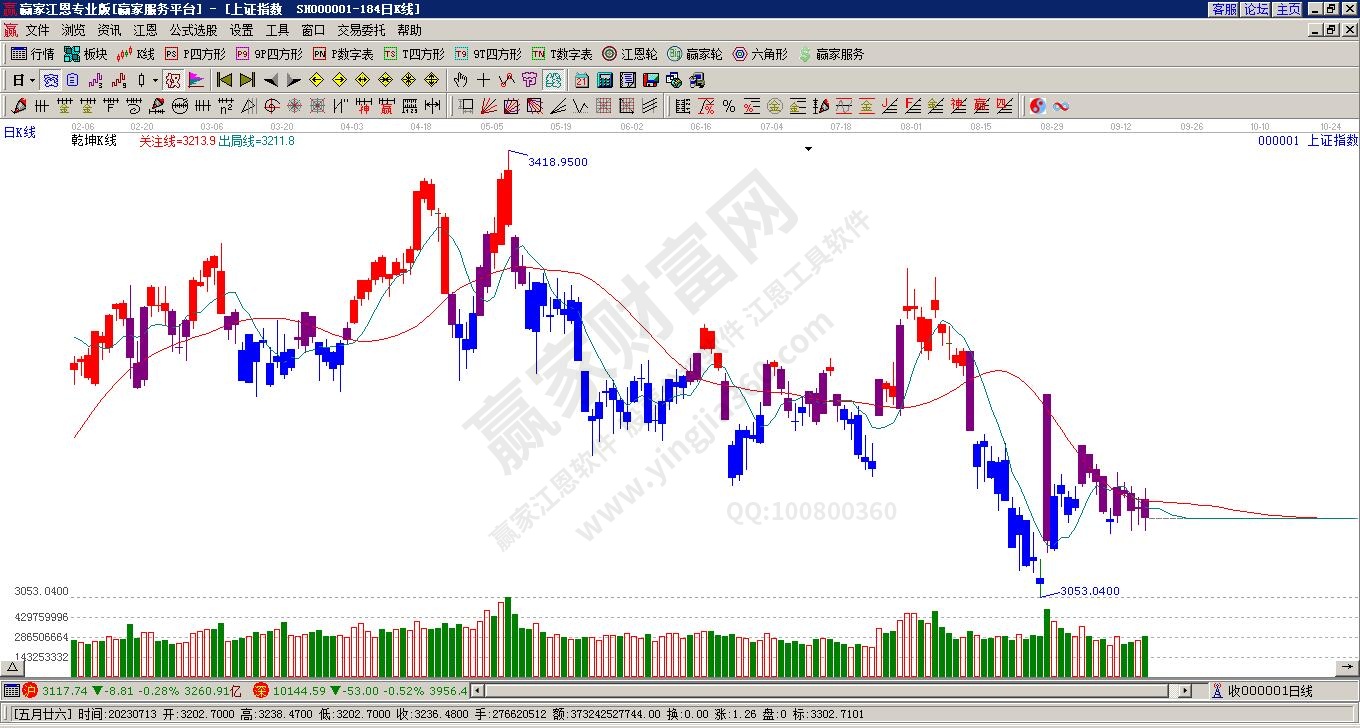Click the yin-yang taiji icon

click(1037, 106)
